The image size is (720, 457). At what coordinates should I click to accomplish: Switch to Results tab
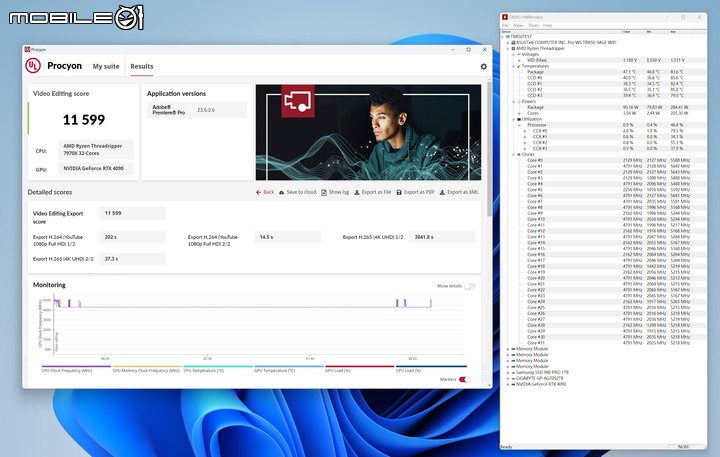pos(142,67)
